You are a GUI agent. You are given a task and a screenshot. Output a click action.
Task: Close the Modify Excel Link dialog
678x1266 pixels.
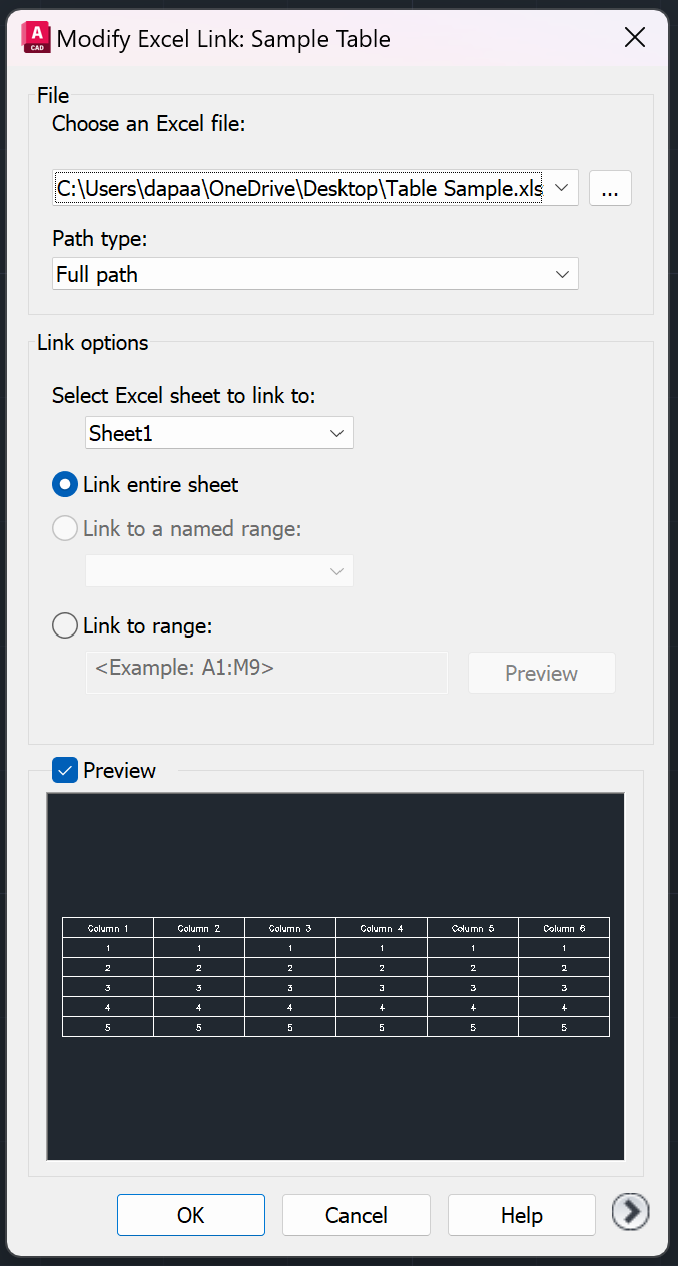coord(634,38)
